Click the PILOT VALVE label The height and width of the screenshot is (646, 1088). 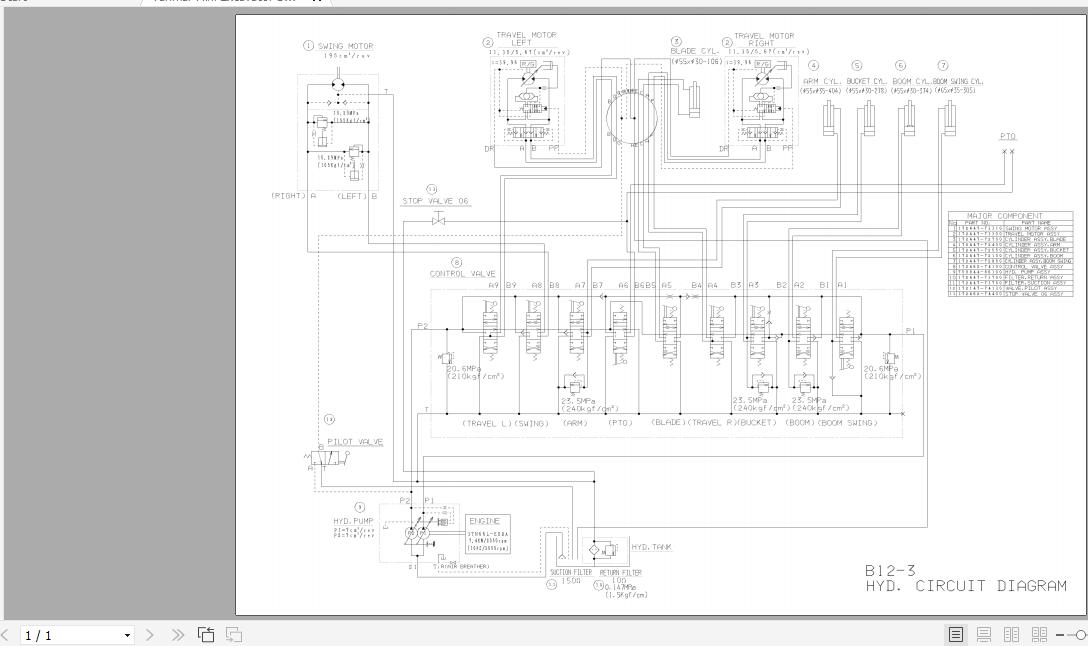tap(355, 441)
